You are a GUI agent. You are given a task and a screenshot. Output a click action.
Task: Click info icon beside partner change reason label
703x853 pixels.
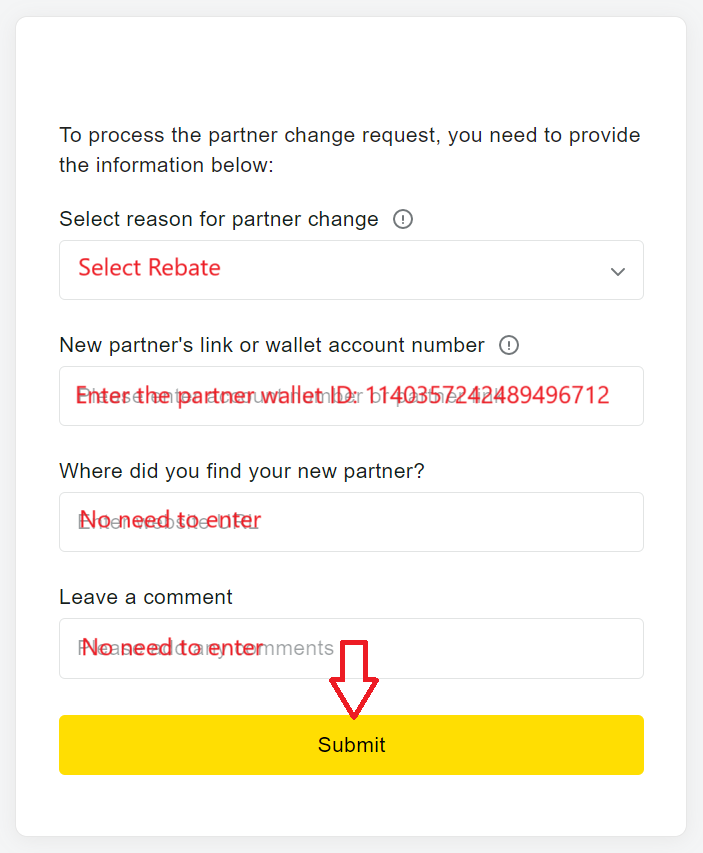coord(403,219)
